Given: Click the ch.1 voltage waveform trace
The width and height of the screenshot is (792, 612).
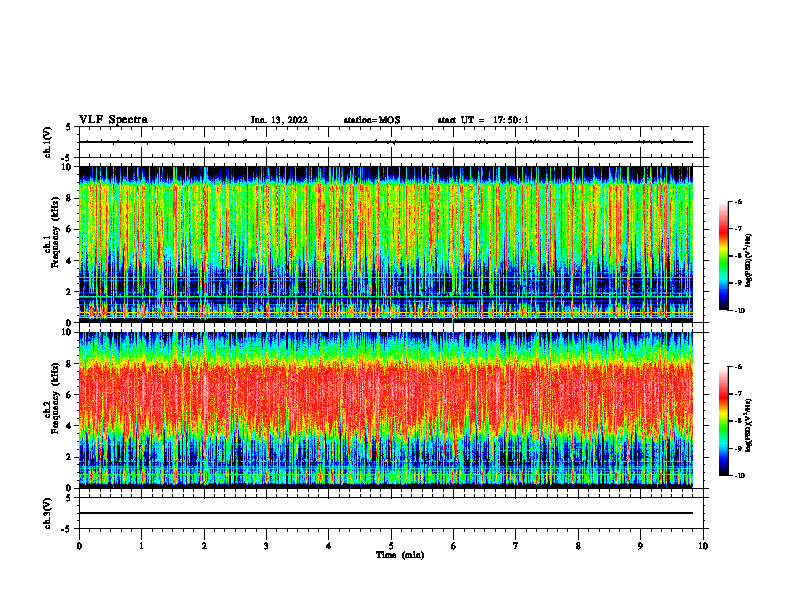Looking at the screenshot, I should tap(385, 142).
